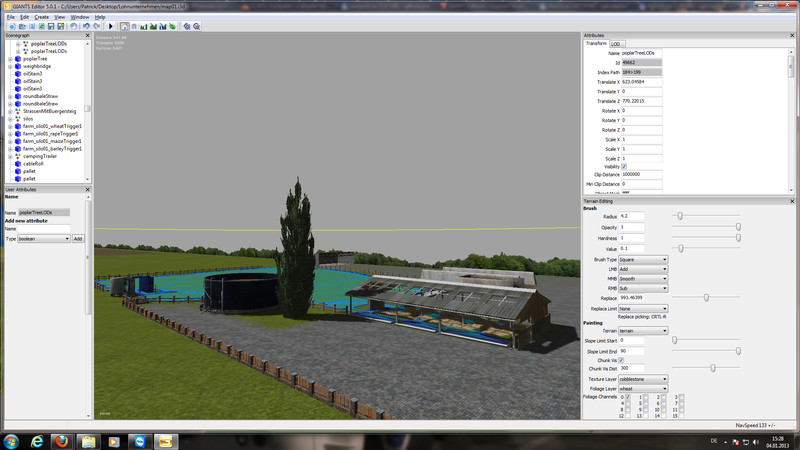Click the reload toolbar icon before Undo

point(73,26)
